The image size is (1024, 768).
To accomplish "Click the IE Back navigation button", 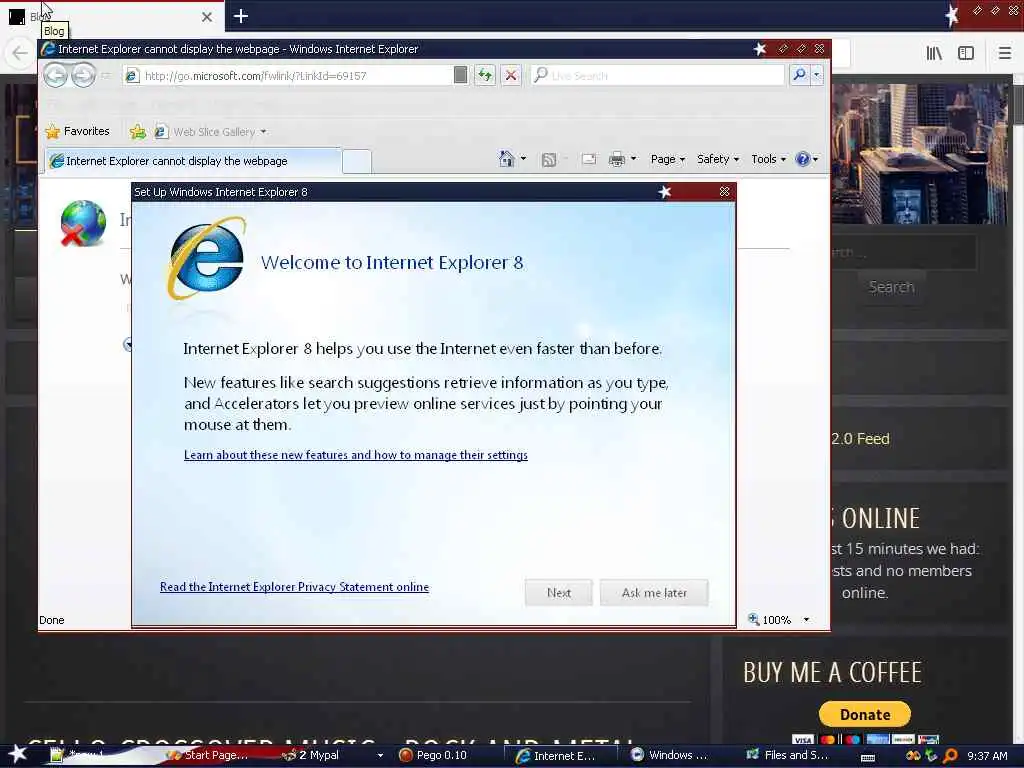I will 56,75.
